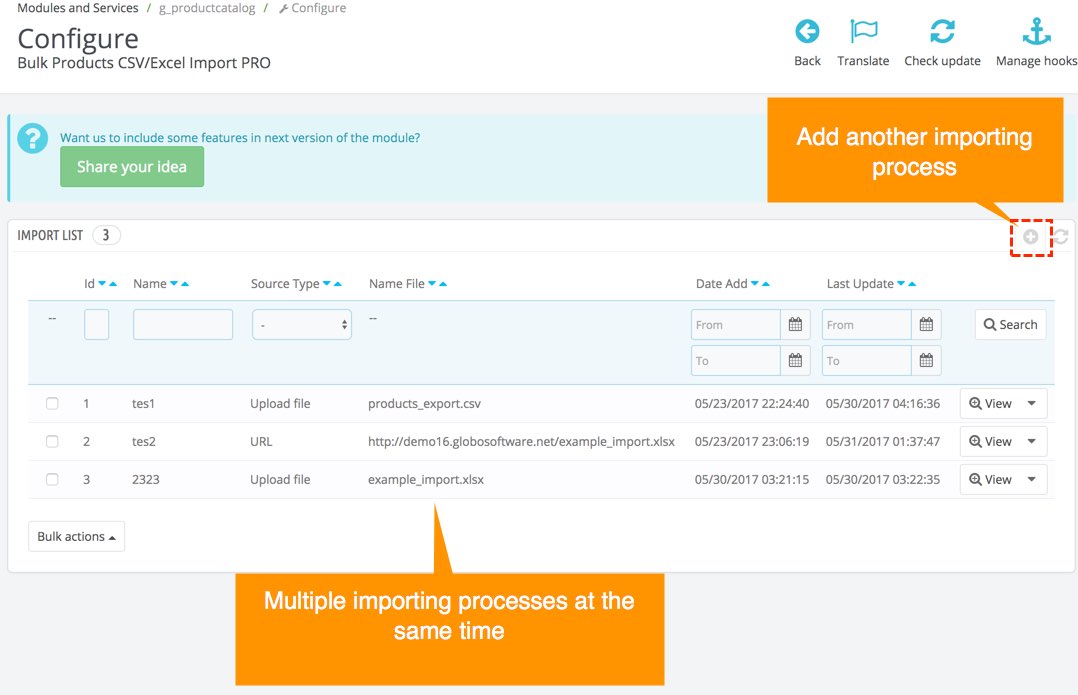Viewport: 1078px width, 695px height.
Task: Click the Check update refresh icon
Action: 942,32
